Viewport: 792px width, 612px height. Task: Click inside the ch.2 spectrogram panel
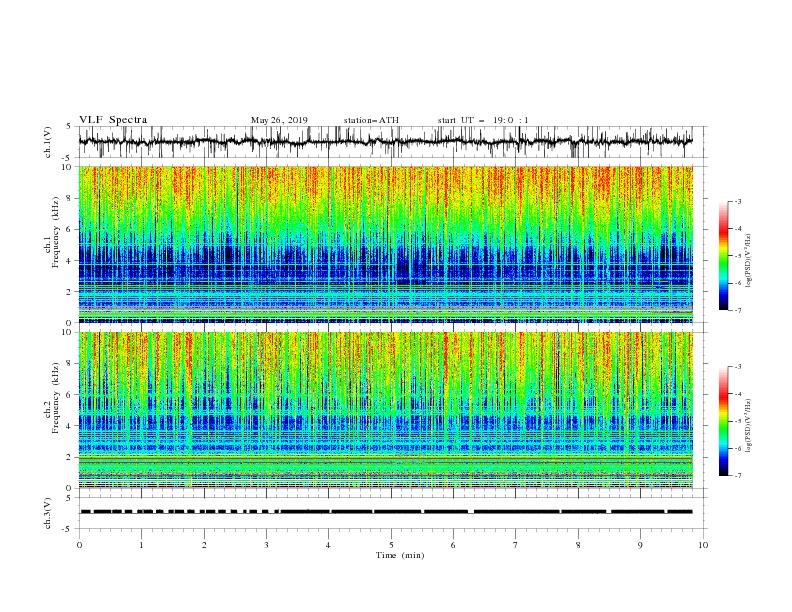[386, 410]
